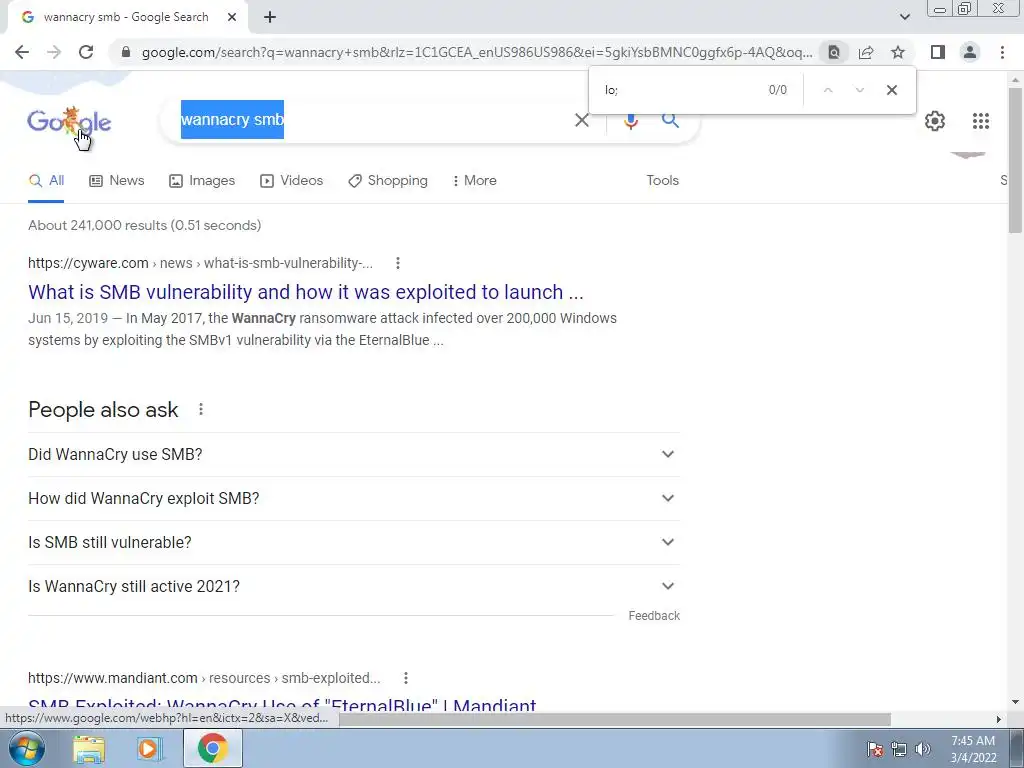Click the network tray icon
The width and height of the screenshot is (1024, 768).
(x=899, y=749)
